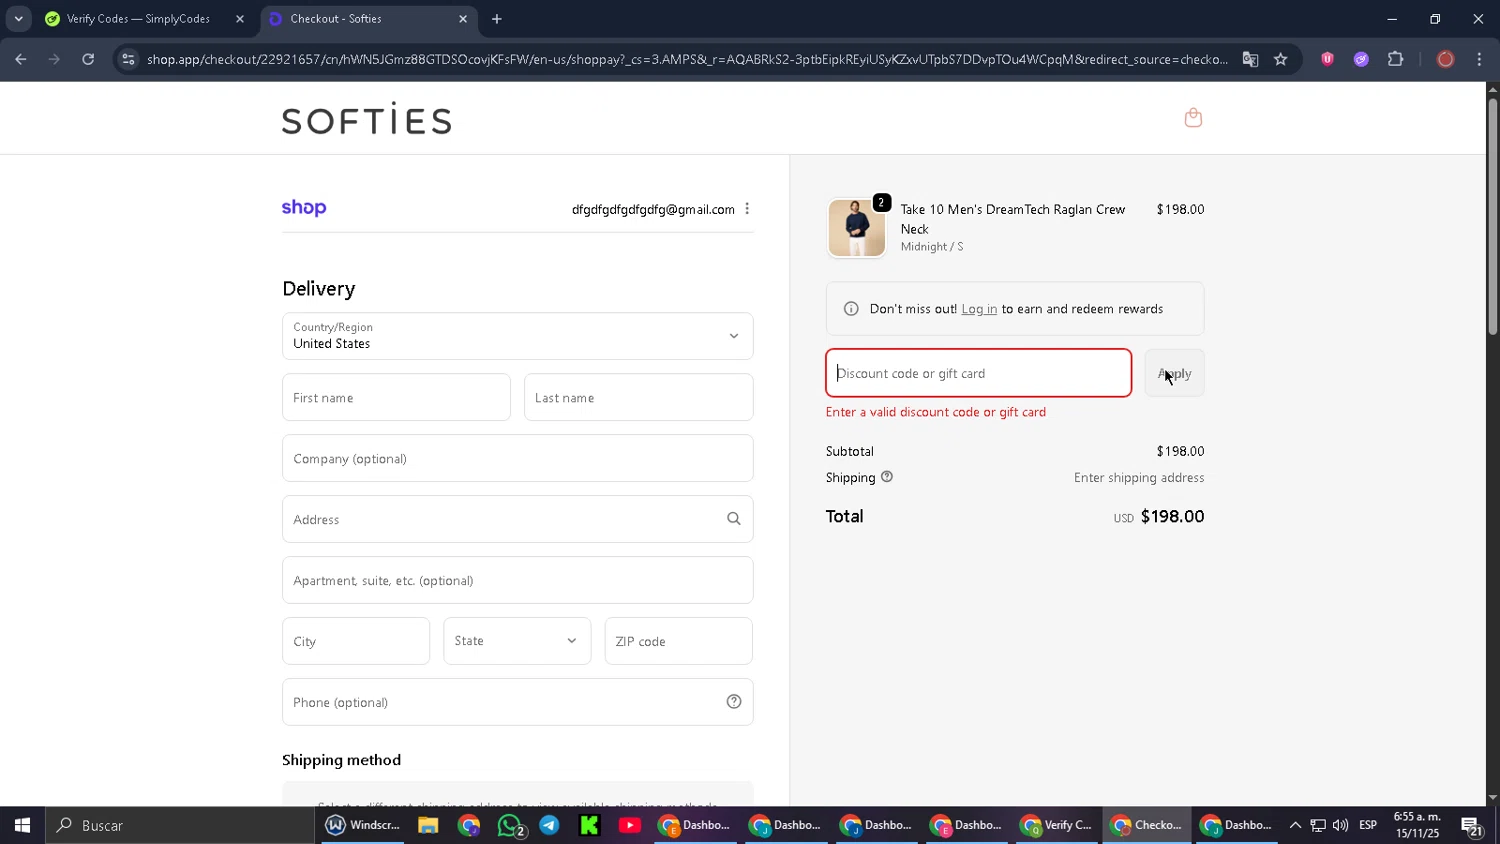Click the ESP language indicator
The height and width of the screenshot is (844, 1500).
pyautogui.click(x=1368, y=825)
